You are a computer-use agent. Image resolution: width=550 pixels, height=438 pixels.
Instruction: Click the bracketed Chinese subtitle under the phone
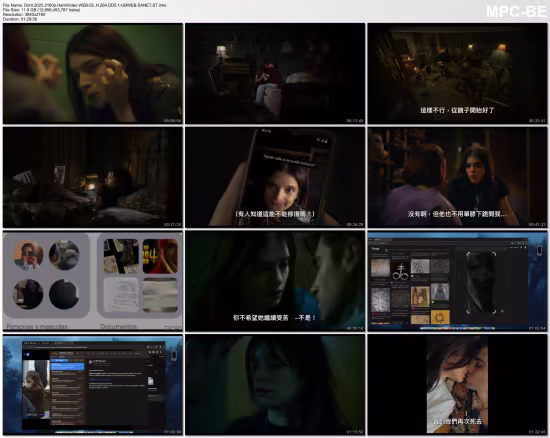coord(275,214)
